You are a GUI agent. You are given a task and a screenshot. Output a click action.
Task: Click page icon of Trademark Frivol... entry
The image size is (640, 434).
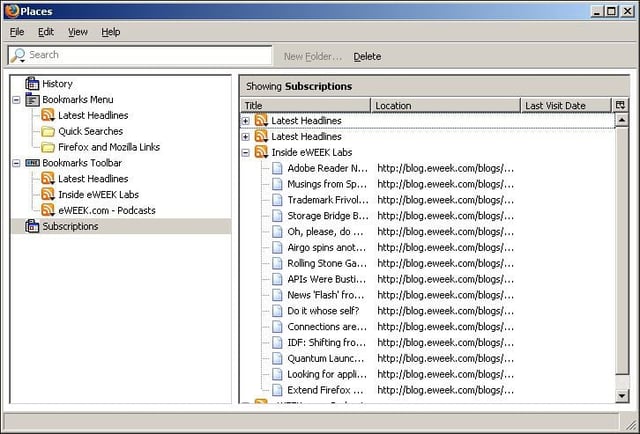[277, 200]
